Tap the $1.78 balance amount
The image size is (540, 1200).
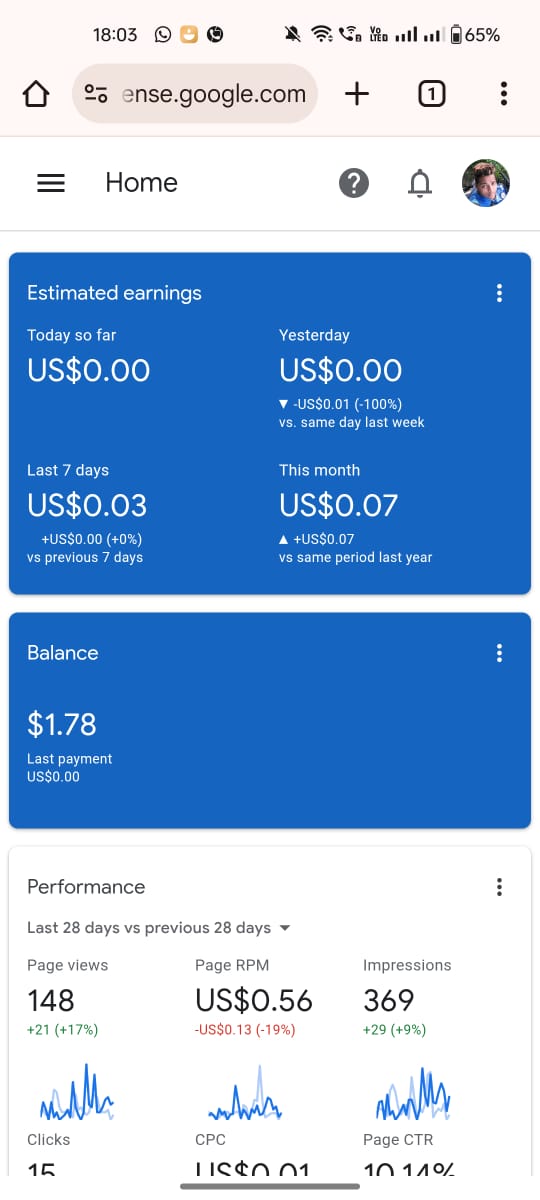point(62,724)
